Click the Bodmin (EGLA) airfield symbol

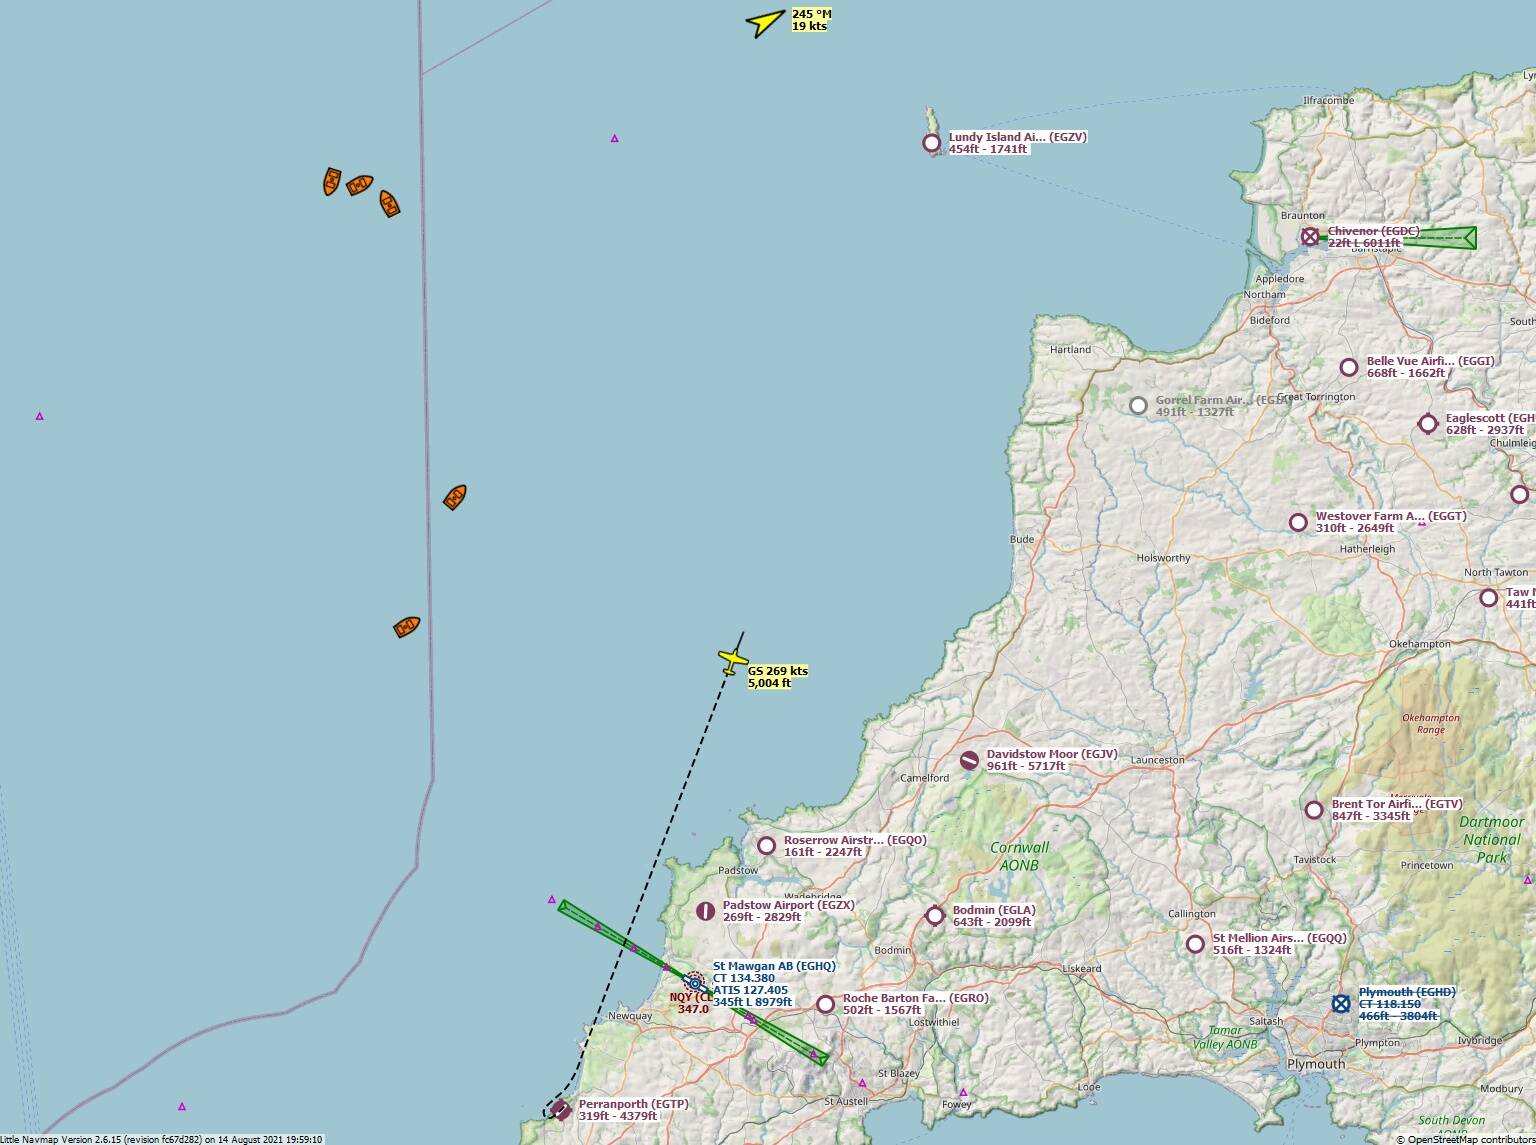(x=935, y=915)
